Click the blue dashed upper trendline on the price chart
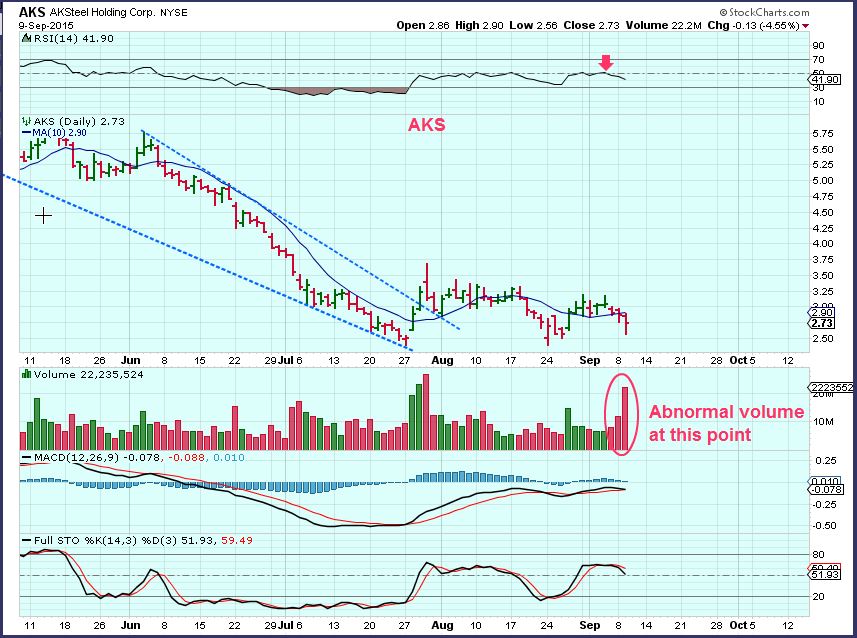The image size is (857, 638). pos(301,231)
